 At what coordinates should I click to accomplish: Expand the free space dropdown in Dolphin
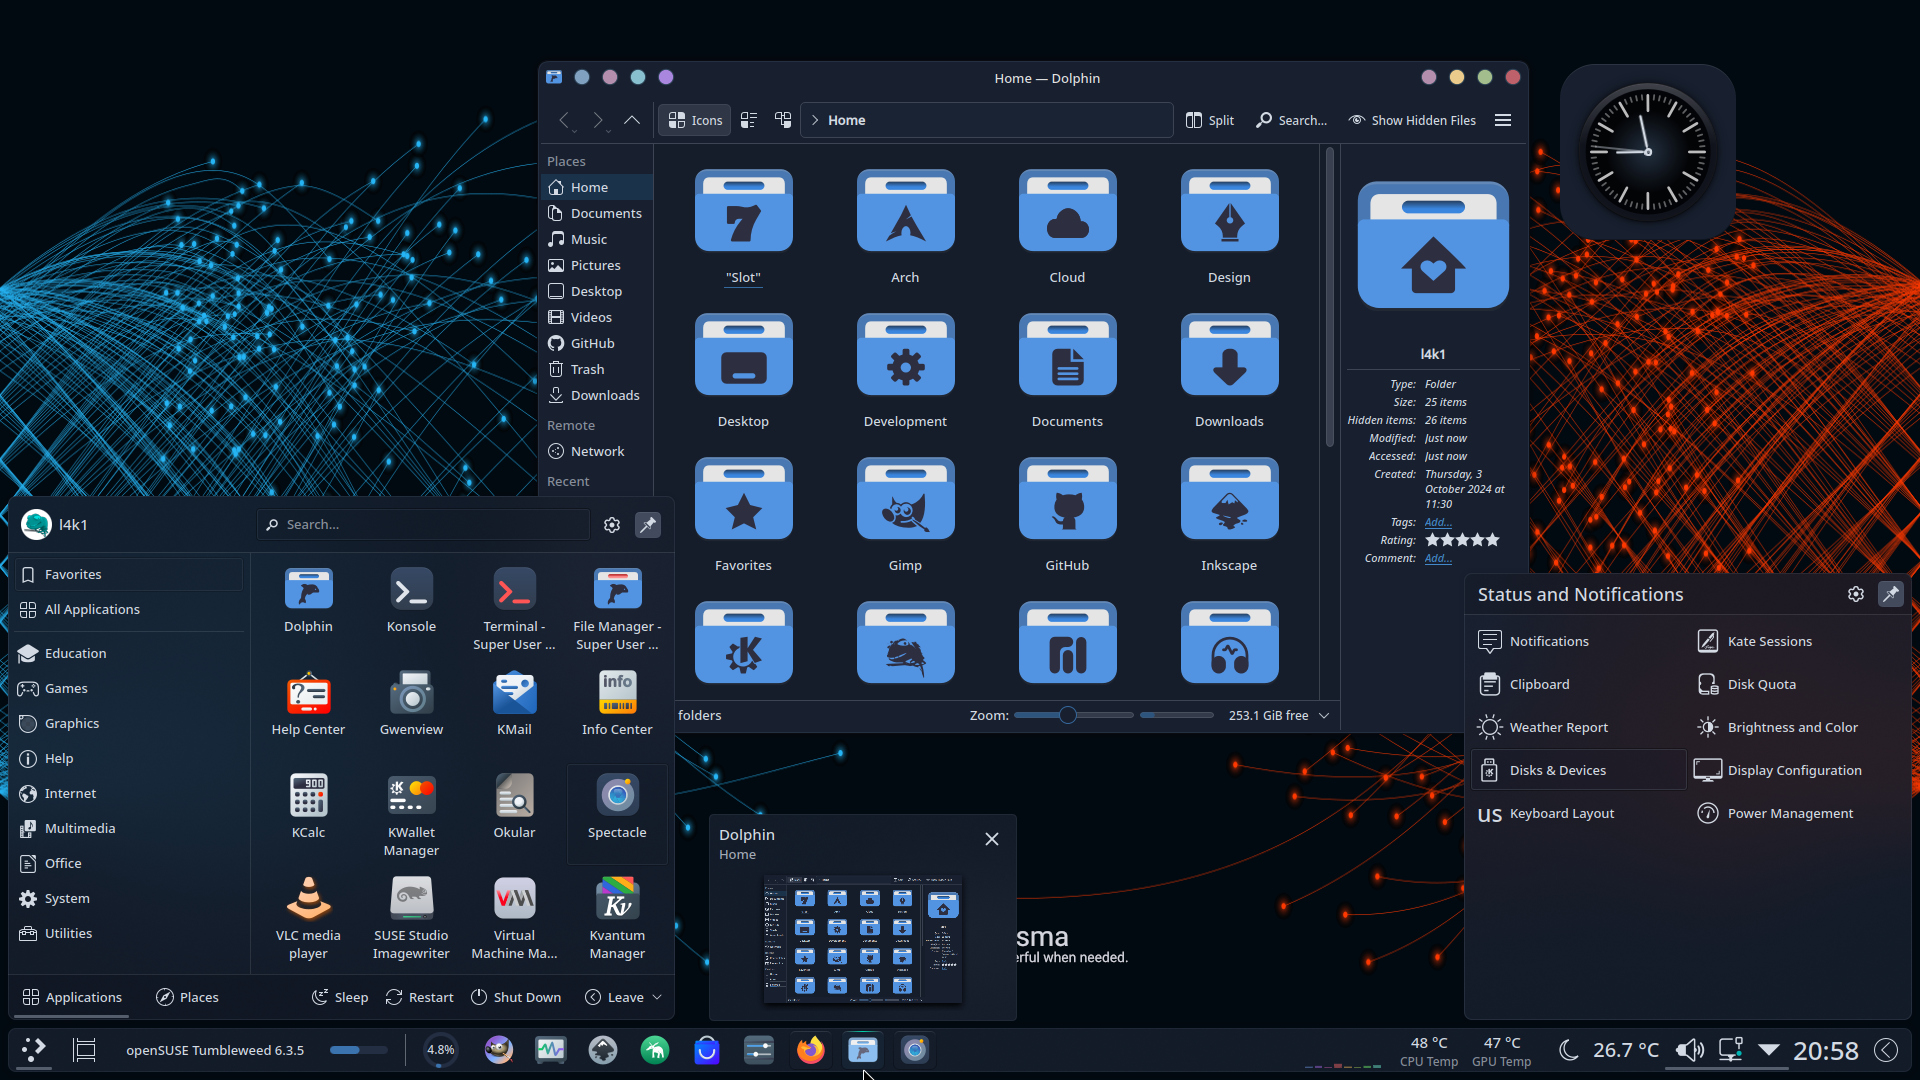pyautogui.click(x=1324, y=715)
